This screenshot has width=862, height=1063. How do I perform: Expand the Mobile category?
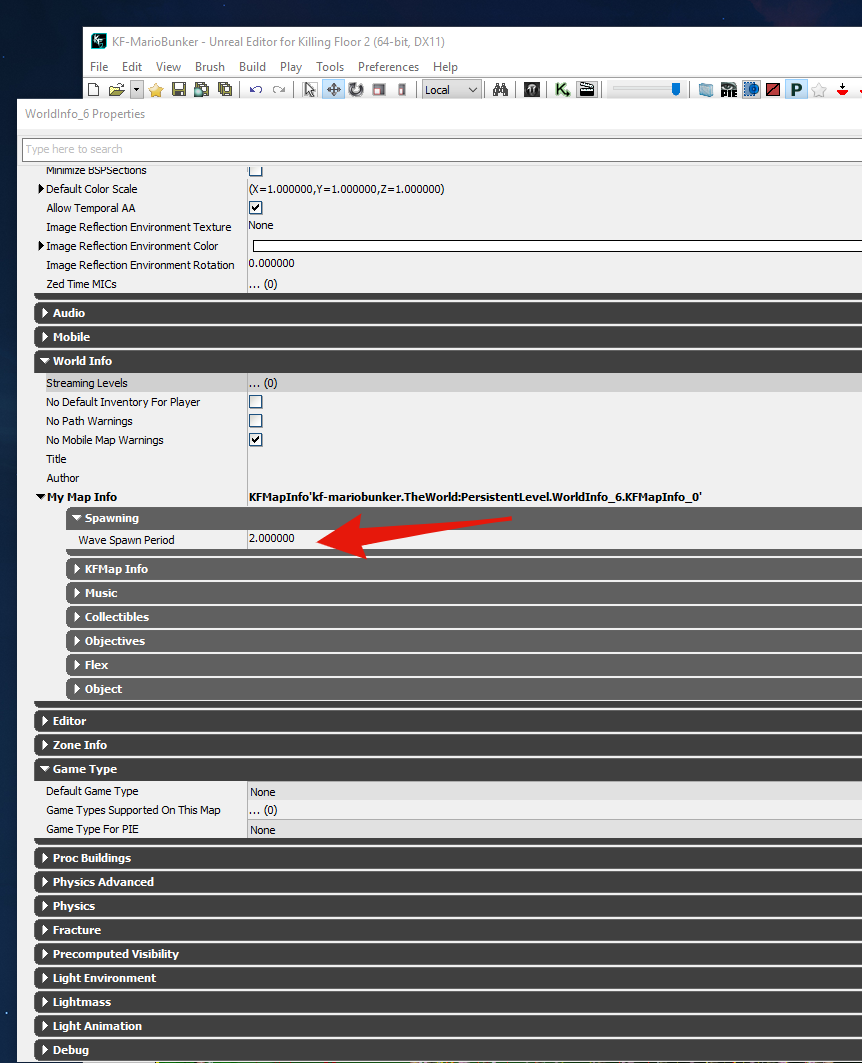45,336
